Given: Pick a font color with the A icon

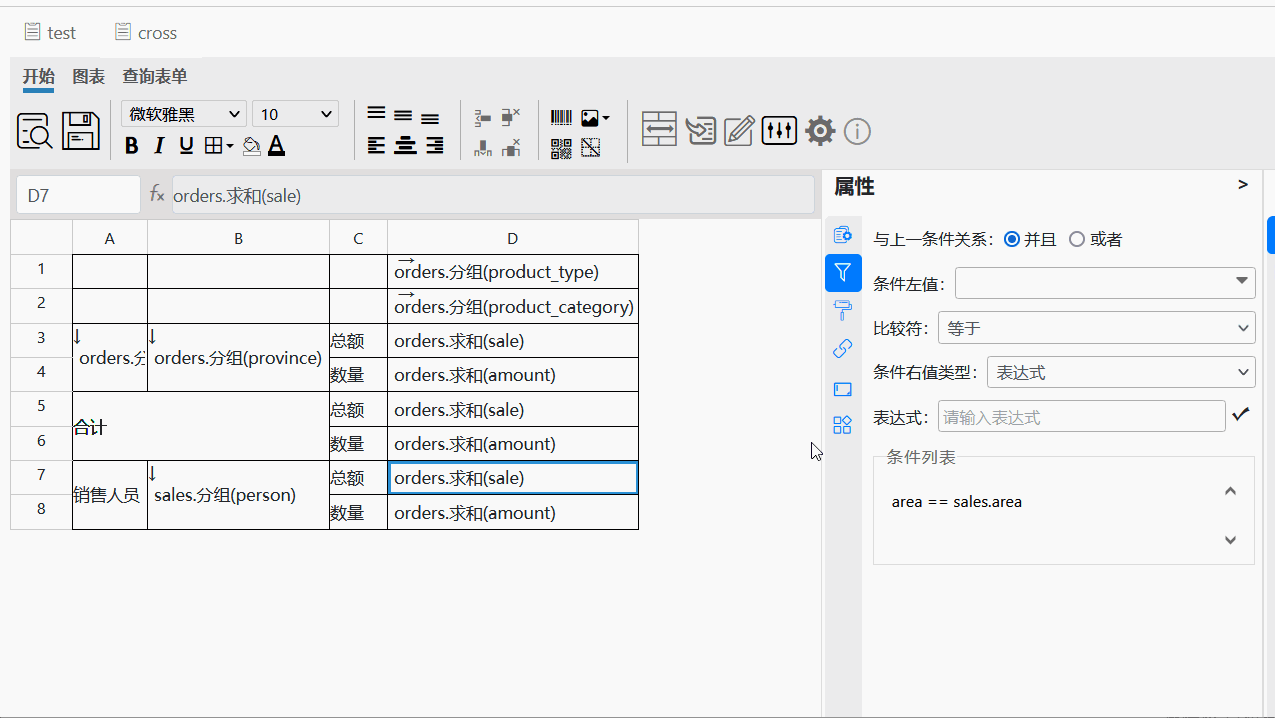Looking at the screenshot, I should [x=277, y=146].
